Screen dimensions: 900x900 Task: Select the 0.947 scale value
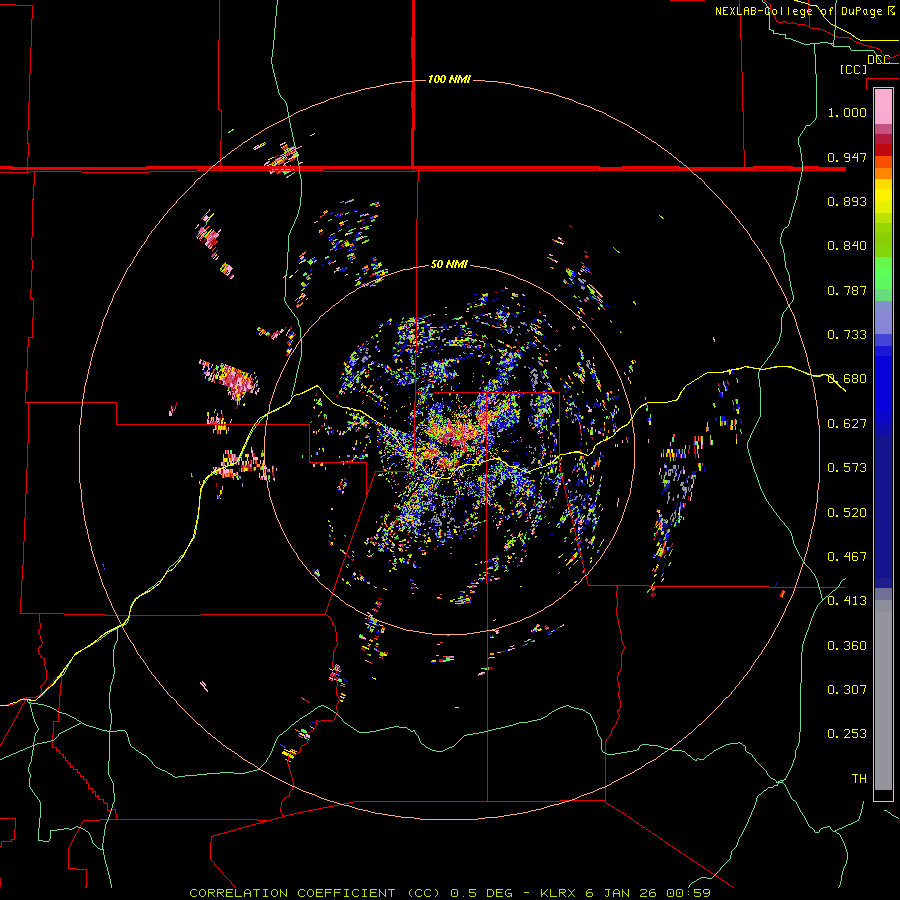coord(847,157)
